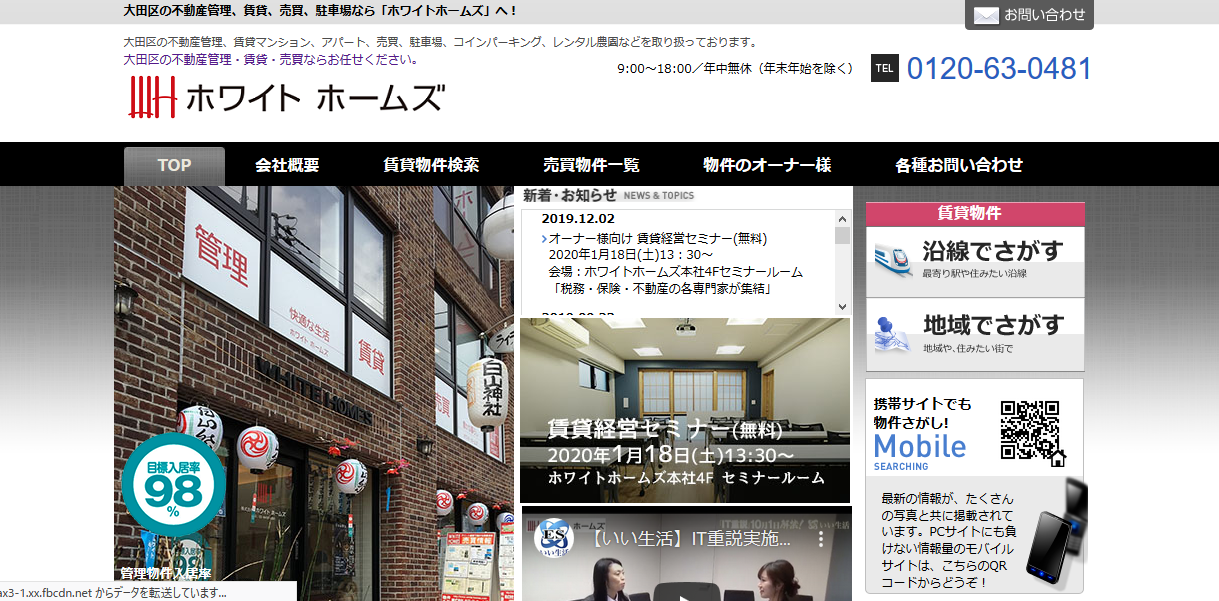
Task: Click the QR code for the mobile site
Action: click(x=1029, y=429)
